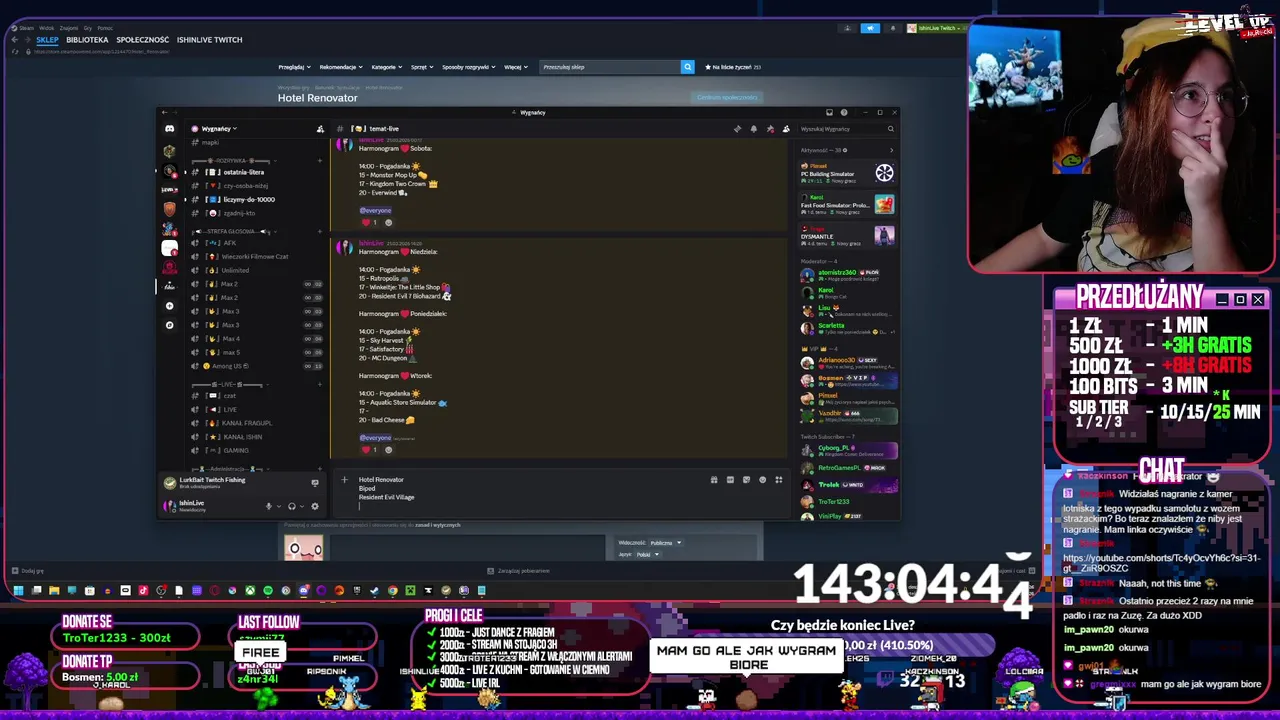Click the blue Steam store search icon

click(687, 67)
